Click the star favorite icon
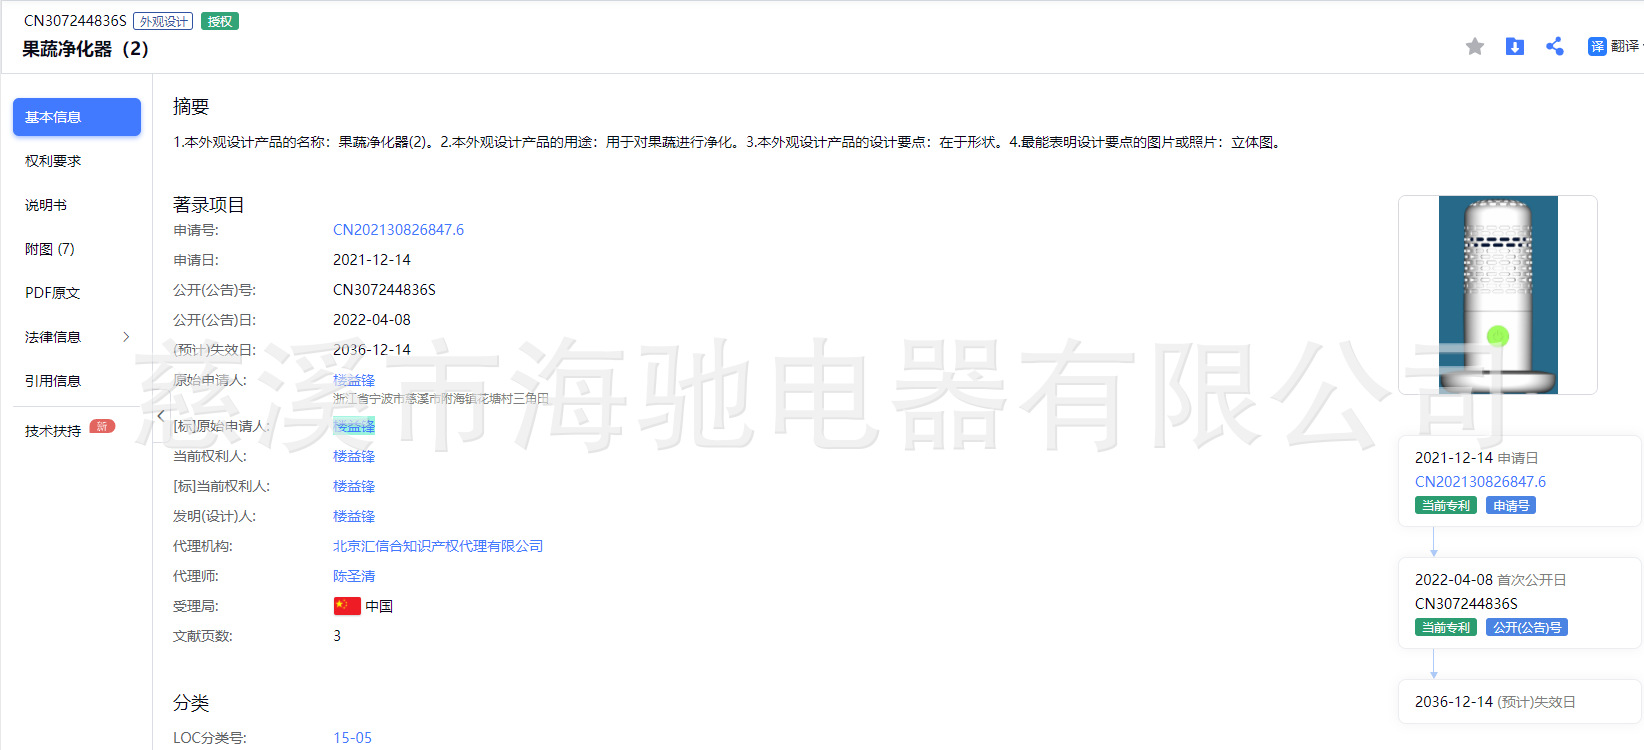The height and width of the screenshot is (750, 1644). [1475, 46]
